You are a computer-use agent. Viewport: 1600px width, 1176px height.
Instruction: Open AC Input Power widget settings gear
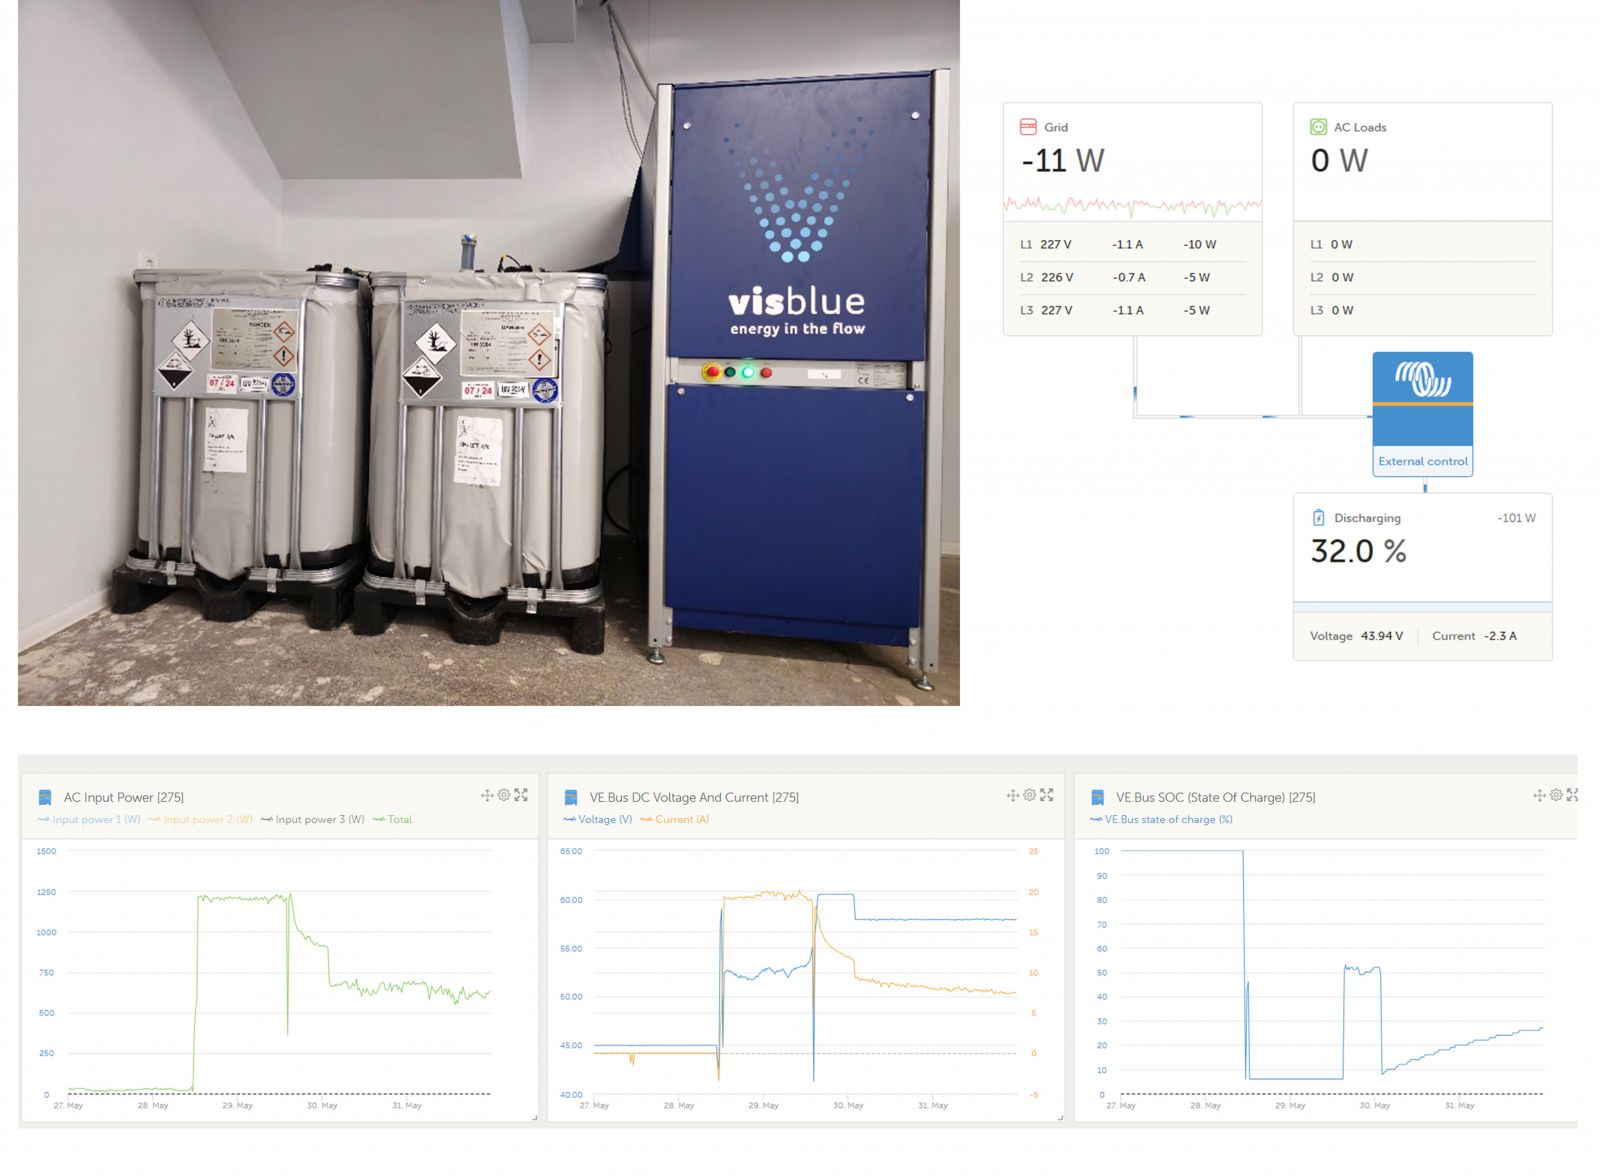coord(504,795)
